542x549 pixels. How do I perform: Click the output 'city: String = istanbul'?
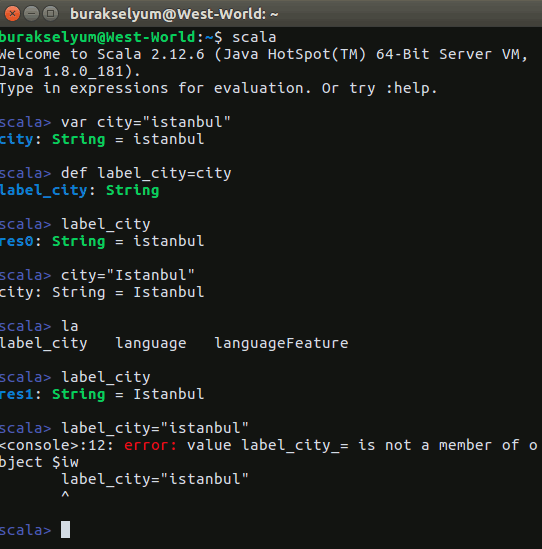[x=102, y=139]
